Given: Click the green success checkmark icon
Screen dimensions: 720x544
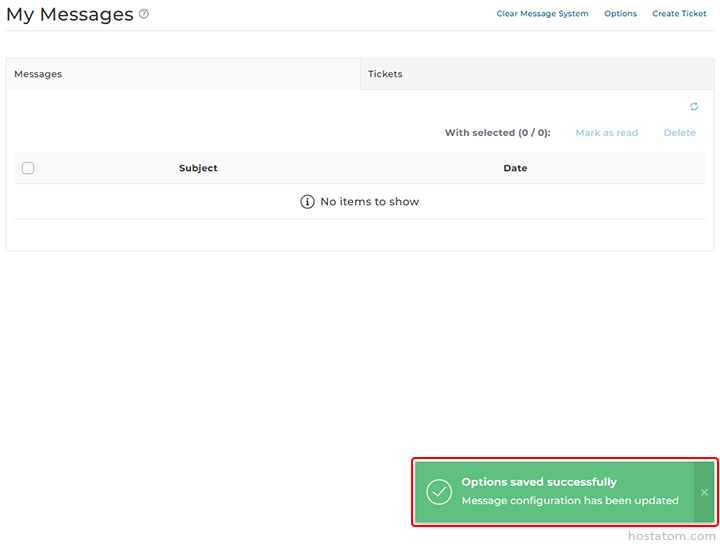Looking at the screenshot, I should pos(439,492).
